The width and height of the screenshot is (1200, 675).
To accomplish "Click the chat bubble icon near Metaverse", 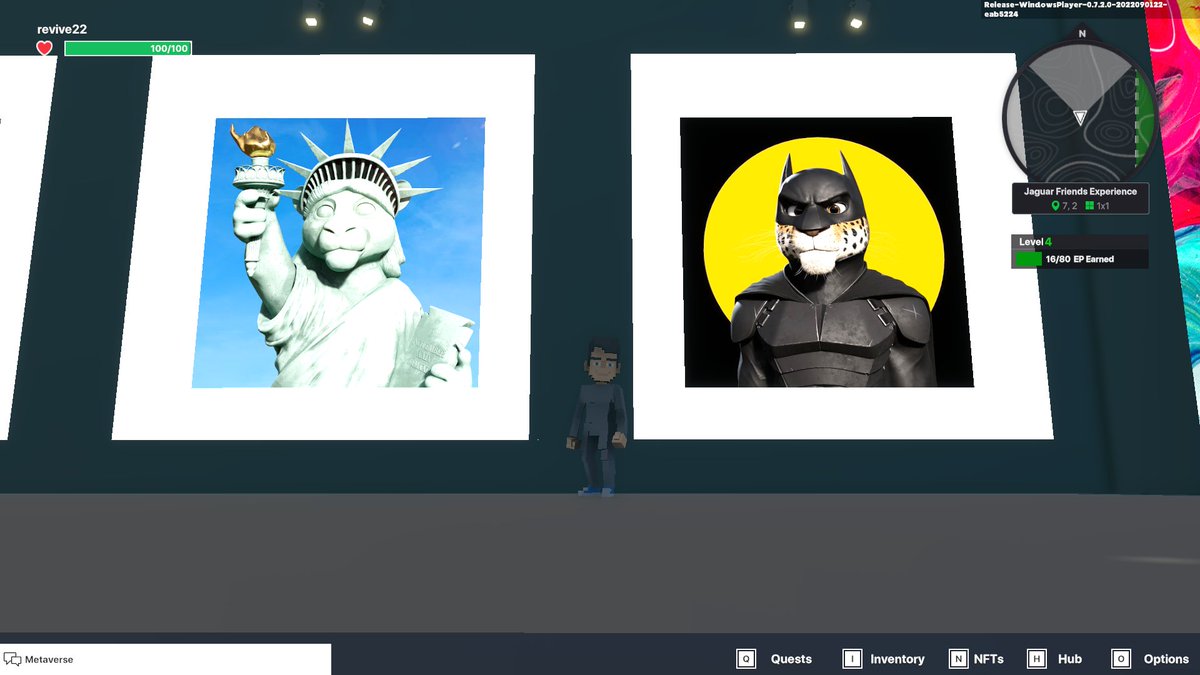I will (13, 659).
